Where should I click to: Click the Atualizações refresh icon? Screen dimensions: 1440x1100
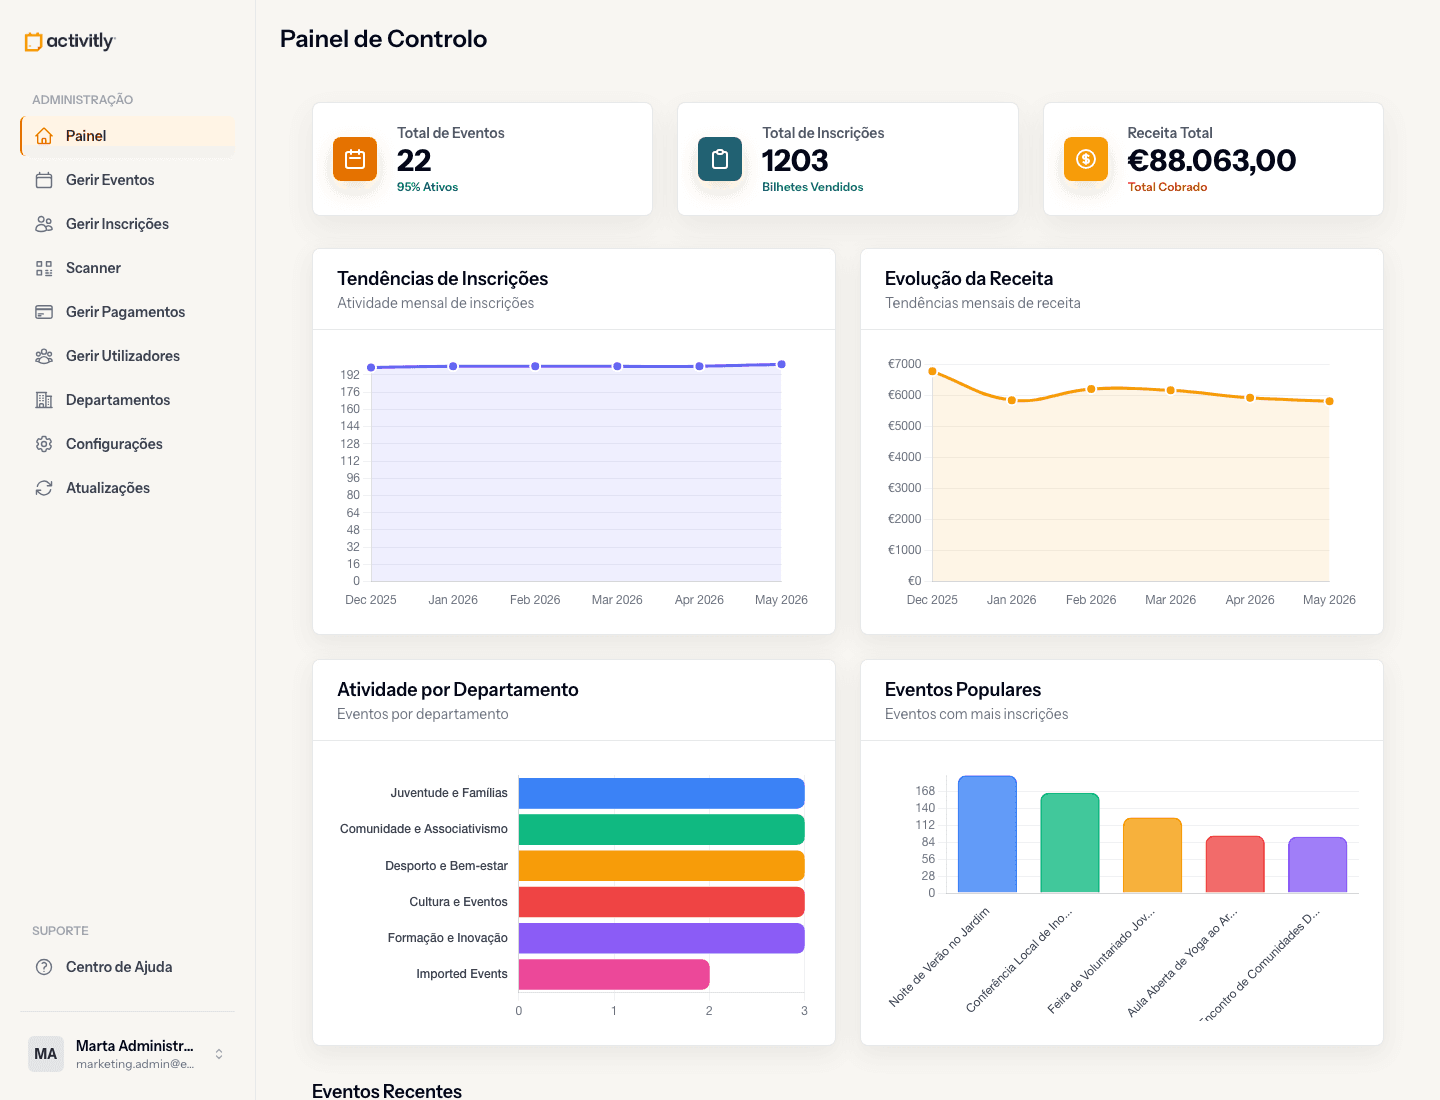(44, 488)
